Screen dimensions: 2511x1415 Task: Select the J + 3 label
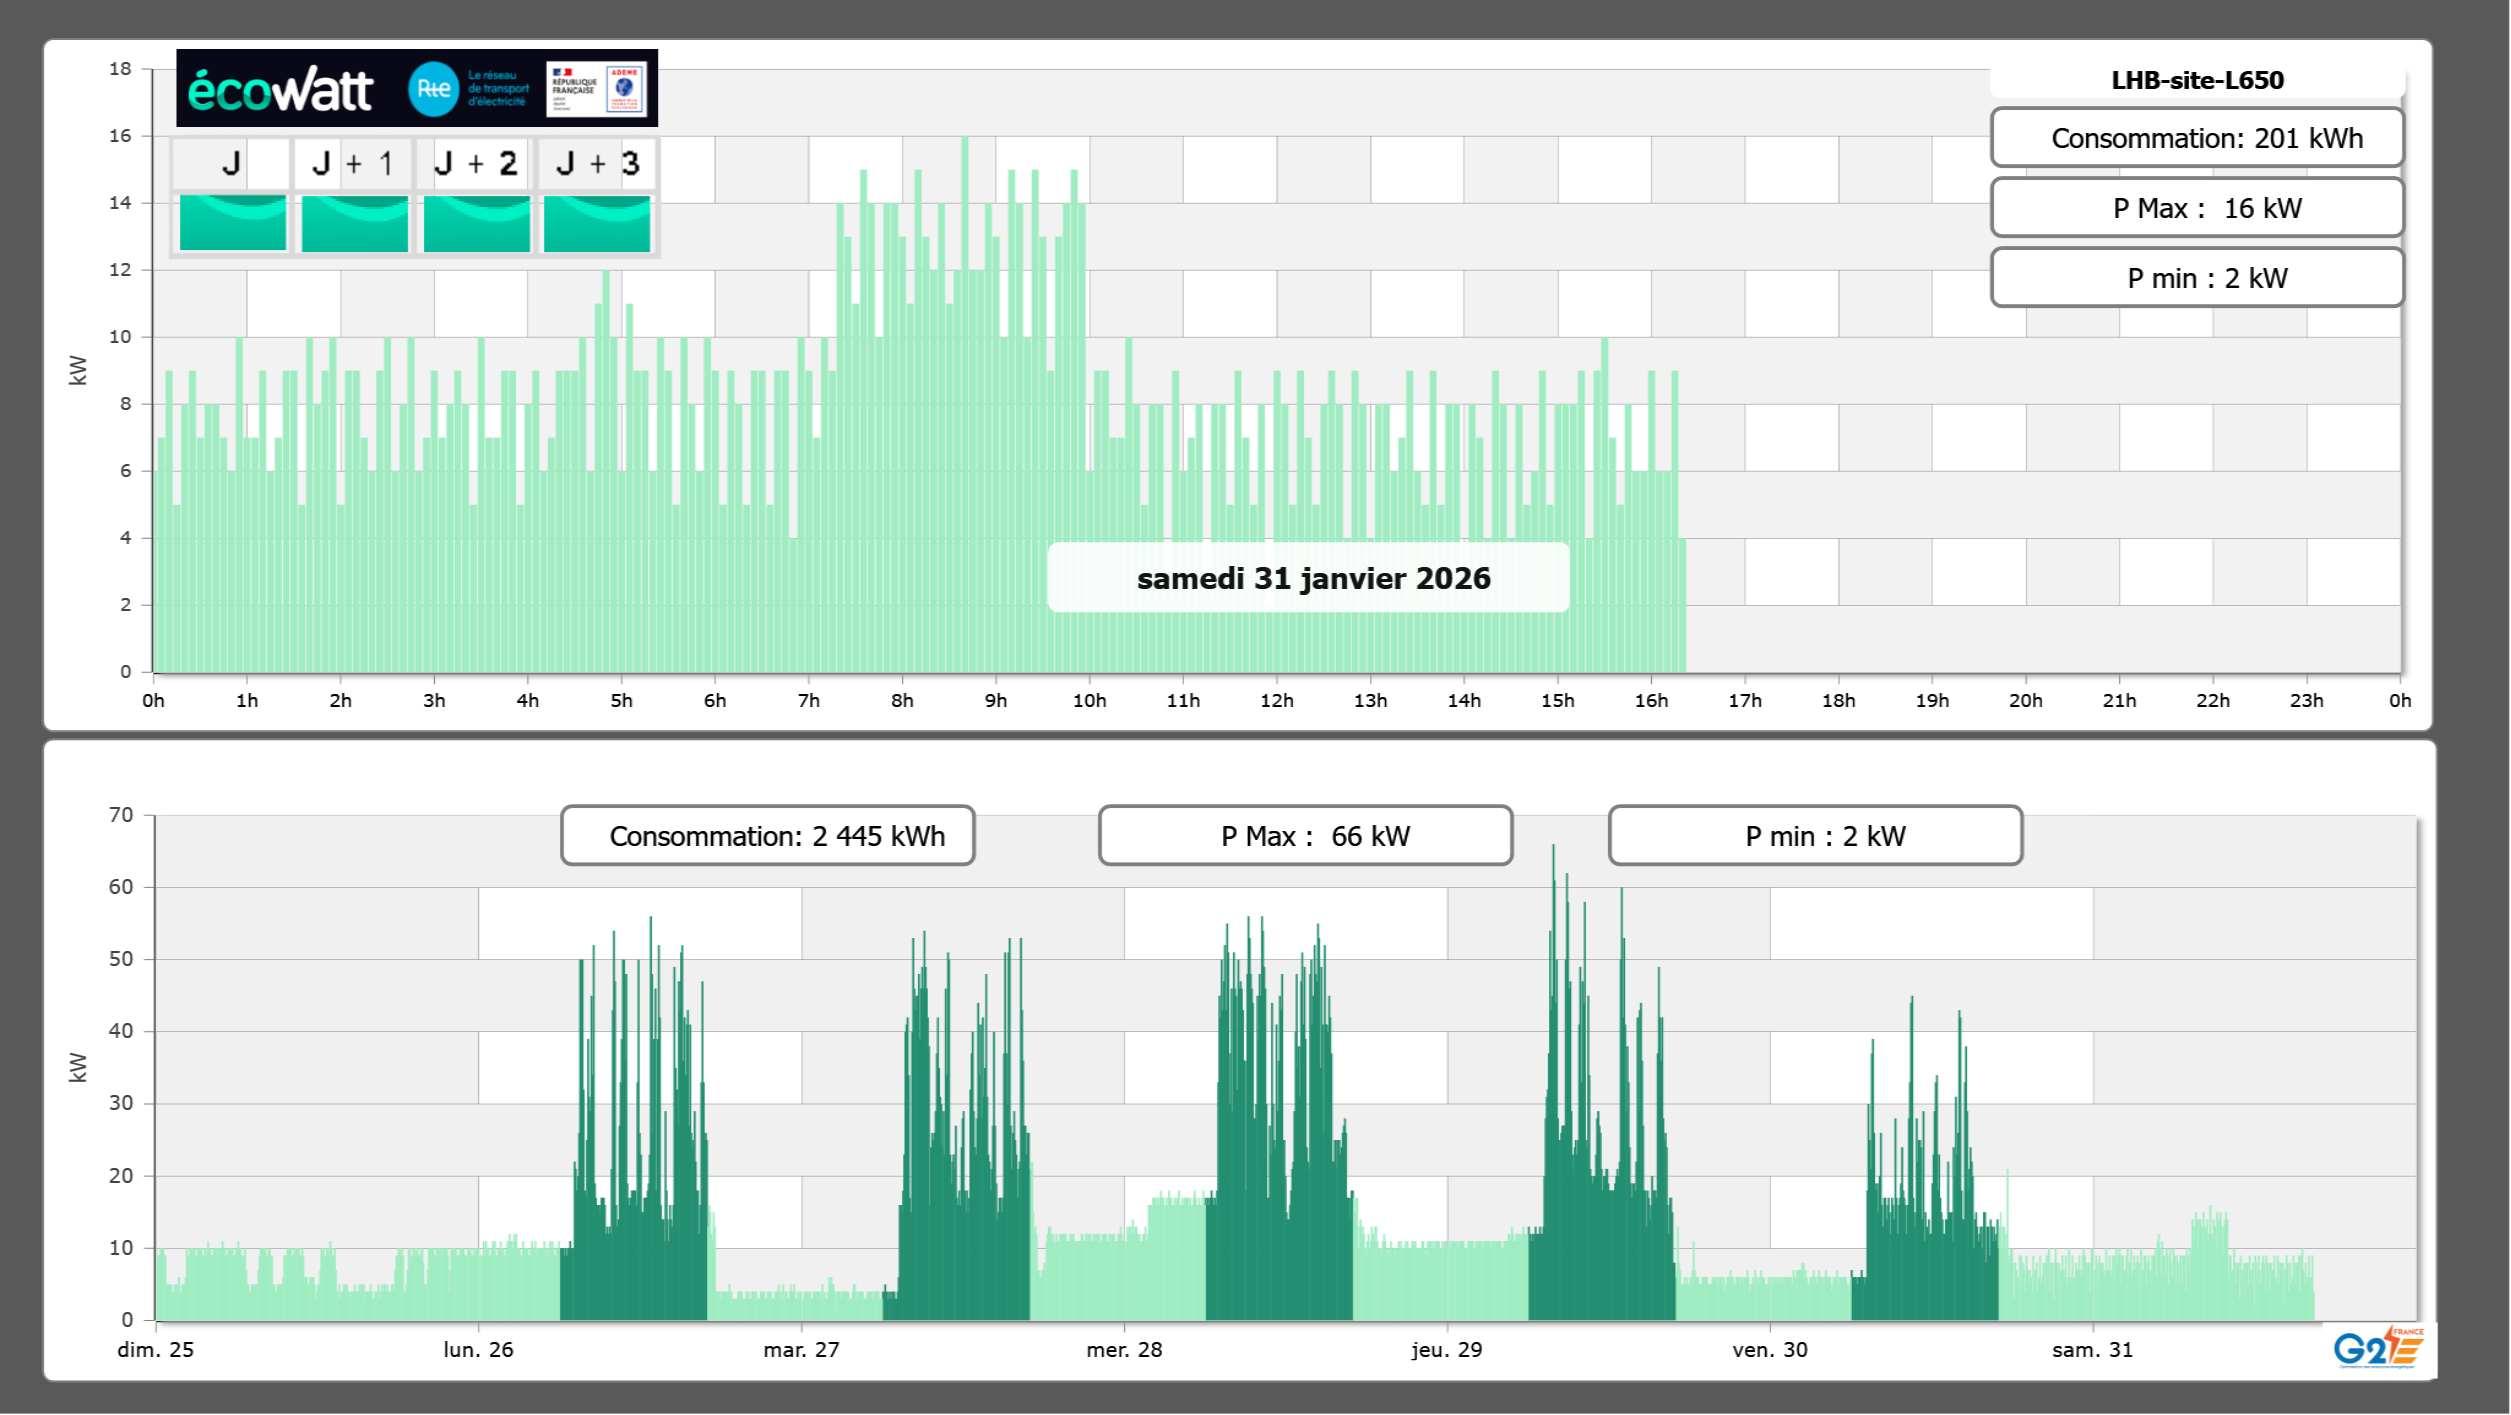tap(597, 163)
